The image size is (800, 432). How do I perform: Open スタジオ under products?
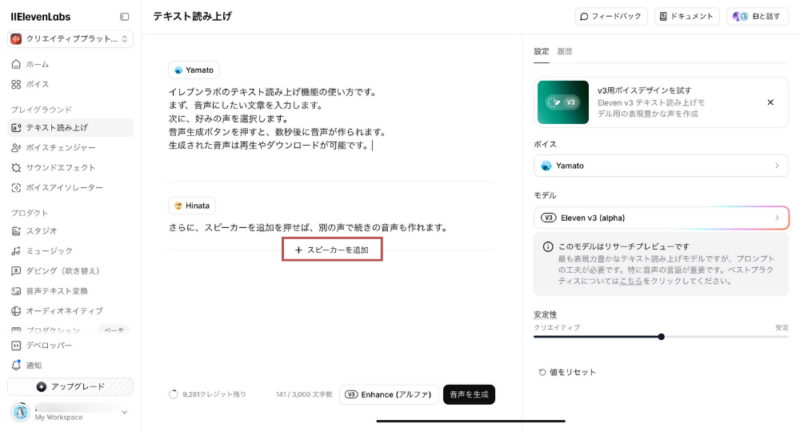[x=41, y=231]
